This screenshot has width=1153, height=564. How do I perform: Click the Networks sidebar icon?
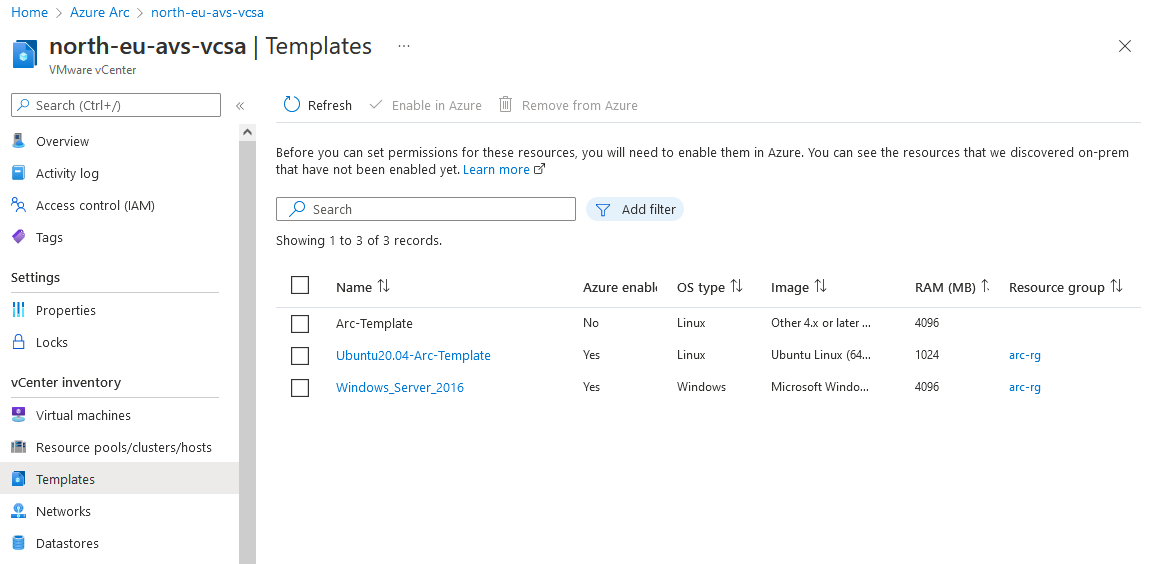click(x=18, y=511)
